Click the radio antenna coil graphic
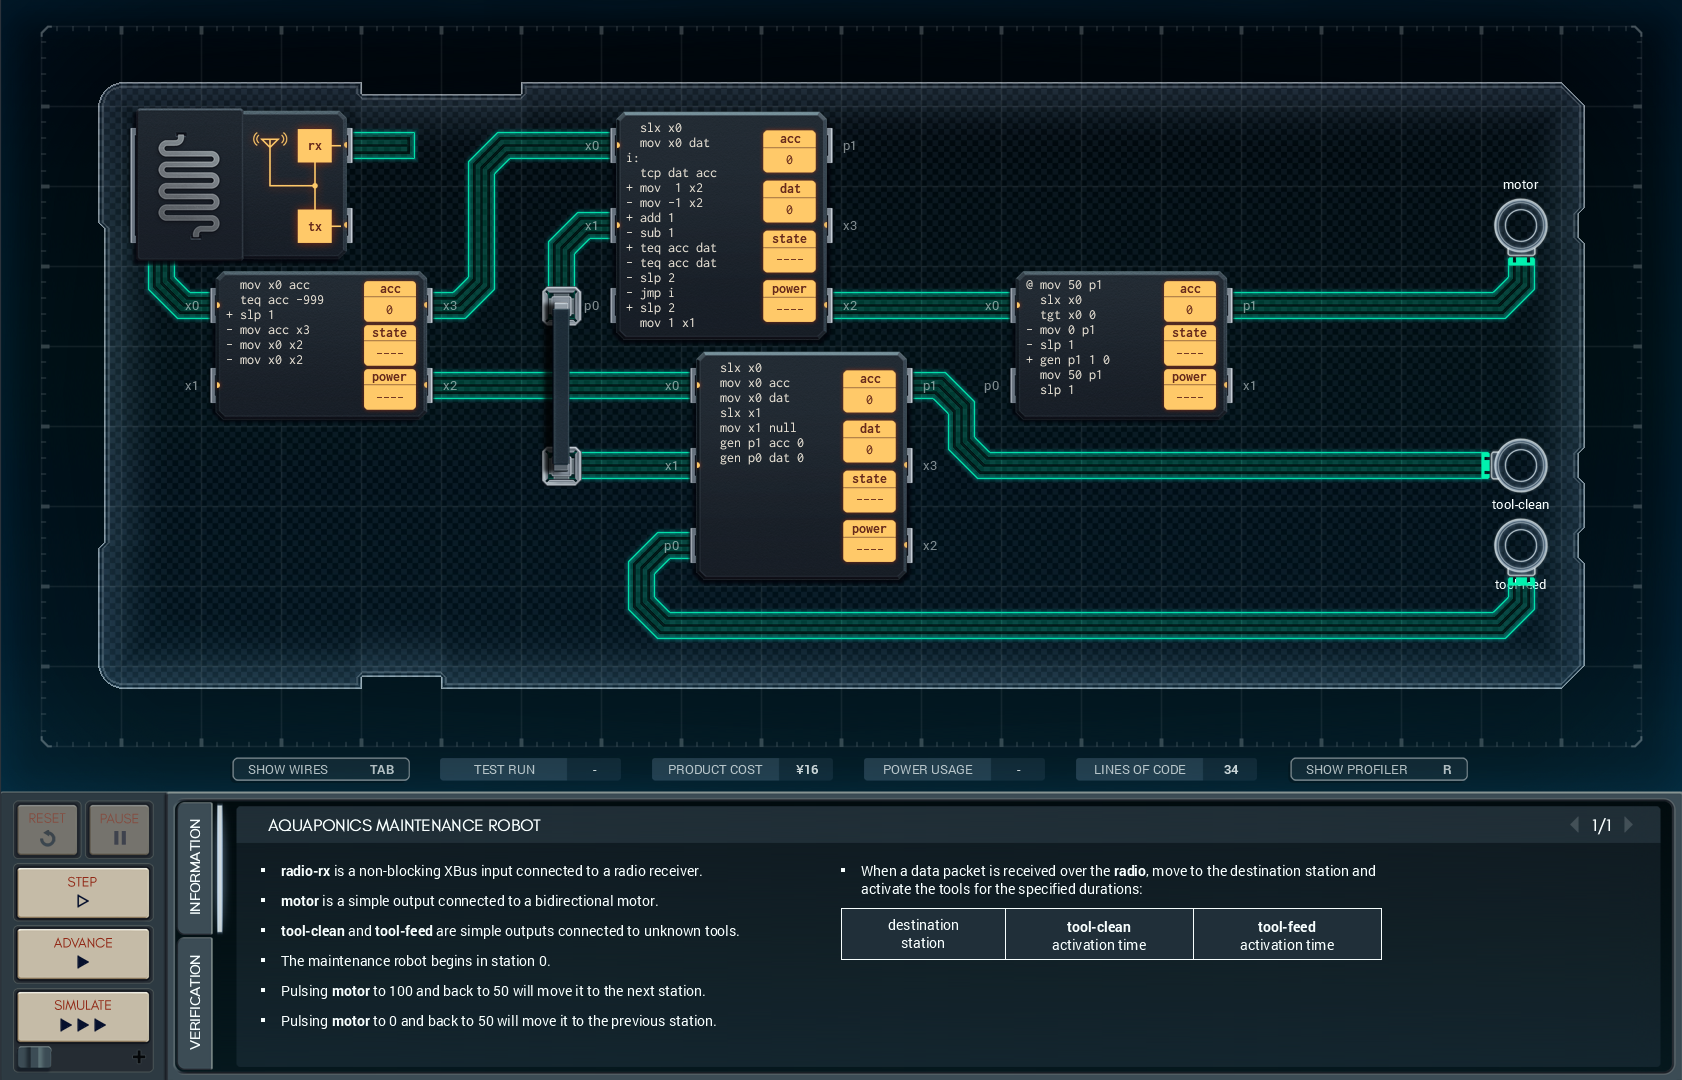1682x1080 pixels. 189,185
